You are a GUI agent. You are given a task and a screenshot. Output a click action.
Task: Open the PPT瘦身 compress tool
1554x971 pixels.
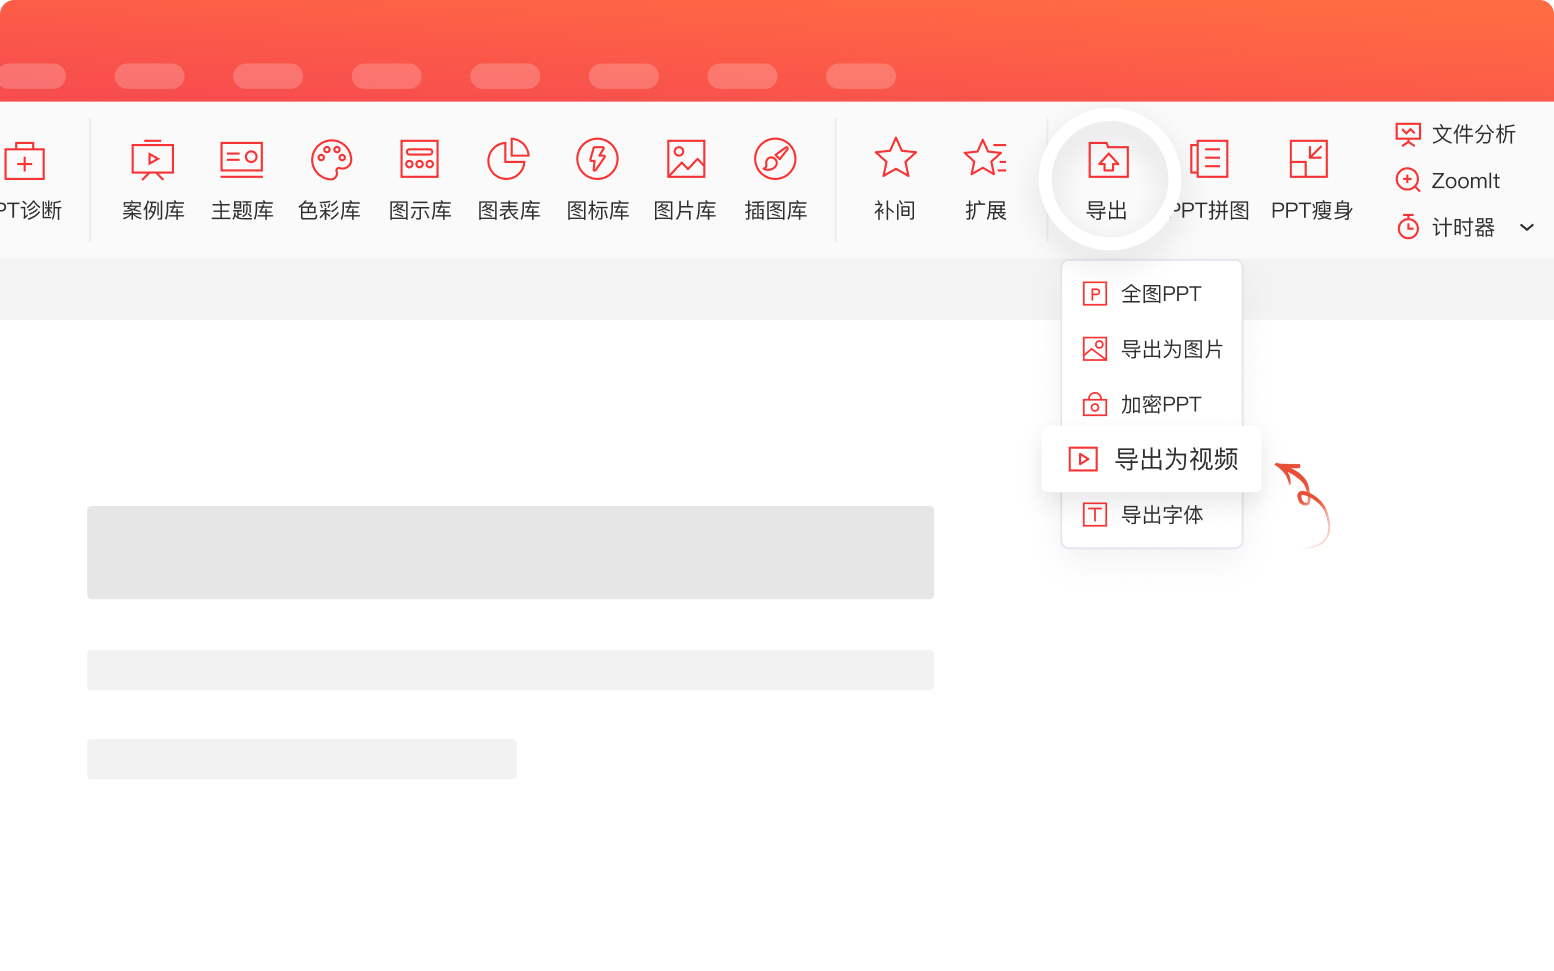coord(1311,180)
